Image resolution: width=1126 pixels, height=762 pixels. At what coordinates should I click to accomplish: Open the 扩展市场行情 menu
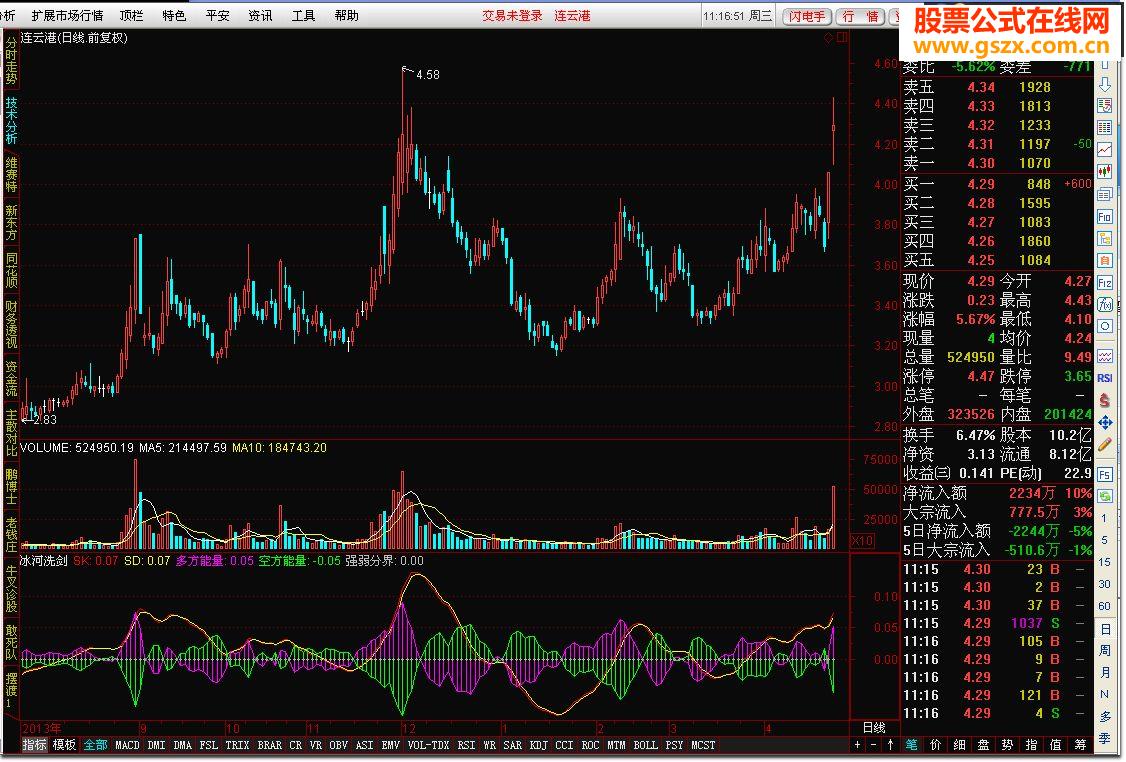(68, 15)
